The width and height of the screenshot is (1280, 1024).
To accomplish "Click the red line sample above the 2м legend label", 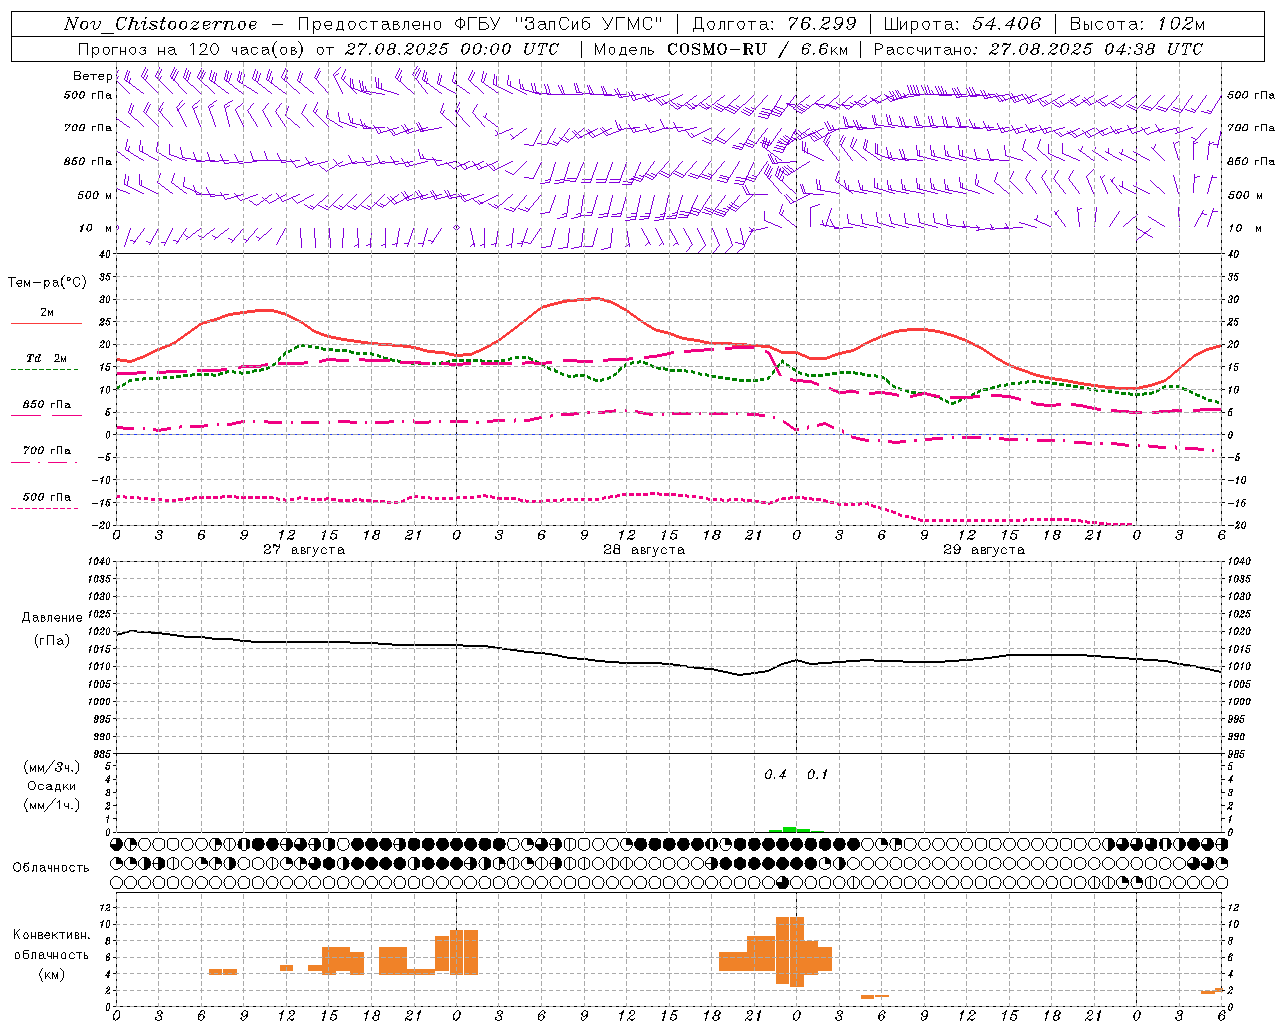I will tap(46, 324).
